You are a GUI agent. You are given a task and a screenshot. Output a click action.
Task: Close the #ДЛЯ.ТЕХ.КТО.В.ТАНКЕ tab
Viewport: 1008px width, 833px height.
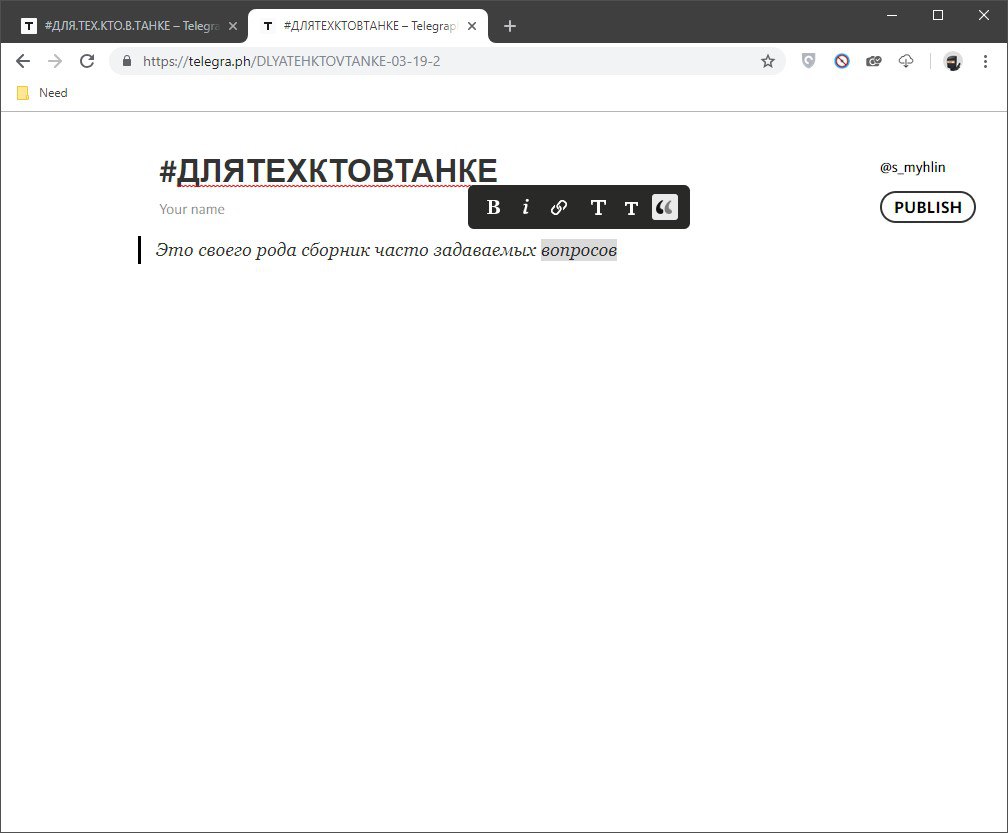pos(233,26)
